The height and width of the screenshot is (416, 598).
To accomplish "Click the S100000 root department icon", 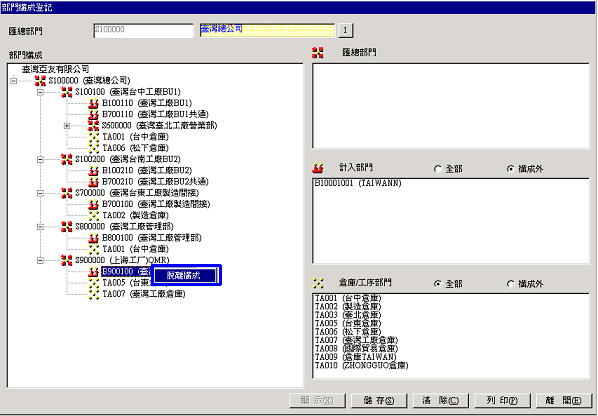I will [40, 81].
